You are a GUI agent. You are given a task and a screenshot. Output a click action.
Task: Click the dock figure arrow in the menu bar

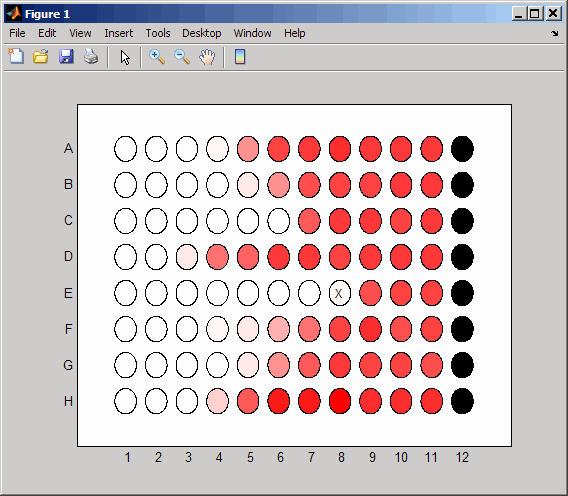click(x=555, y=33)
